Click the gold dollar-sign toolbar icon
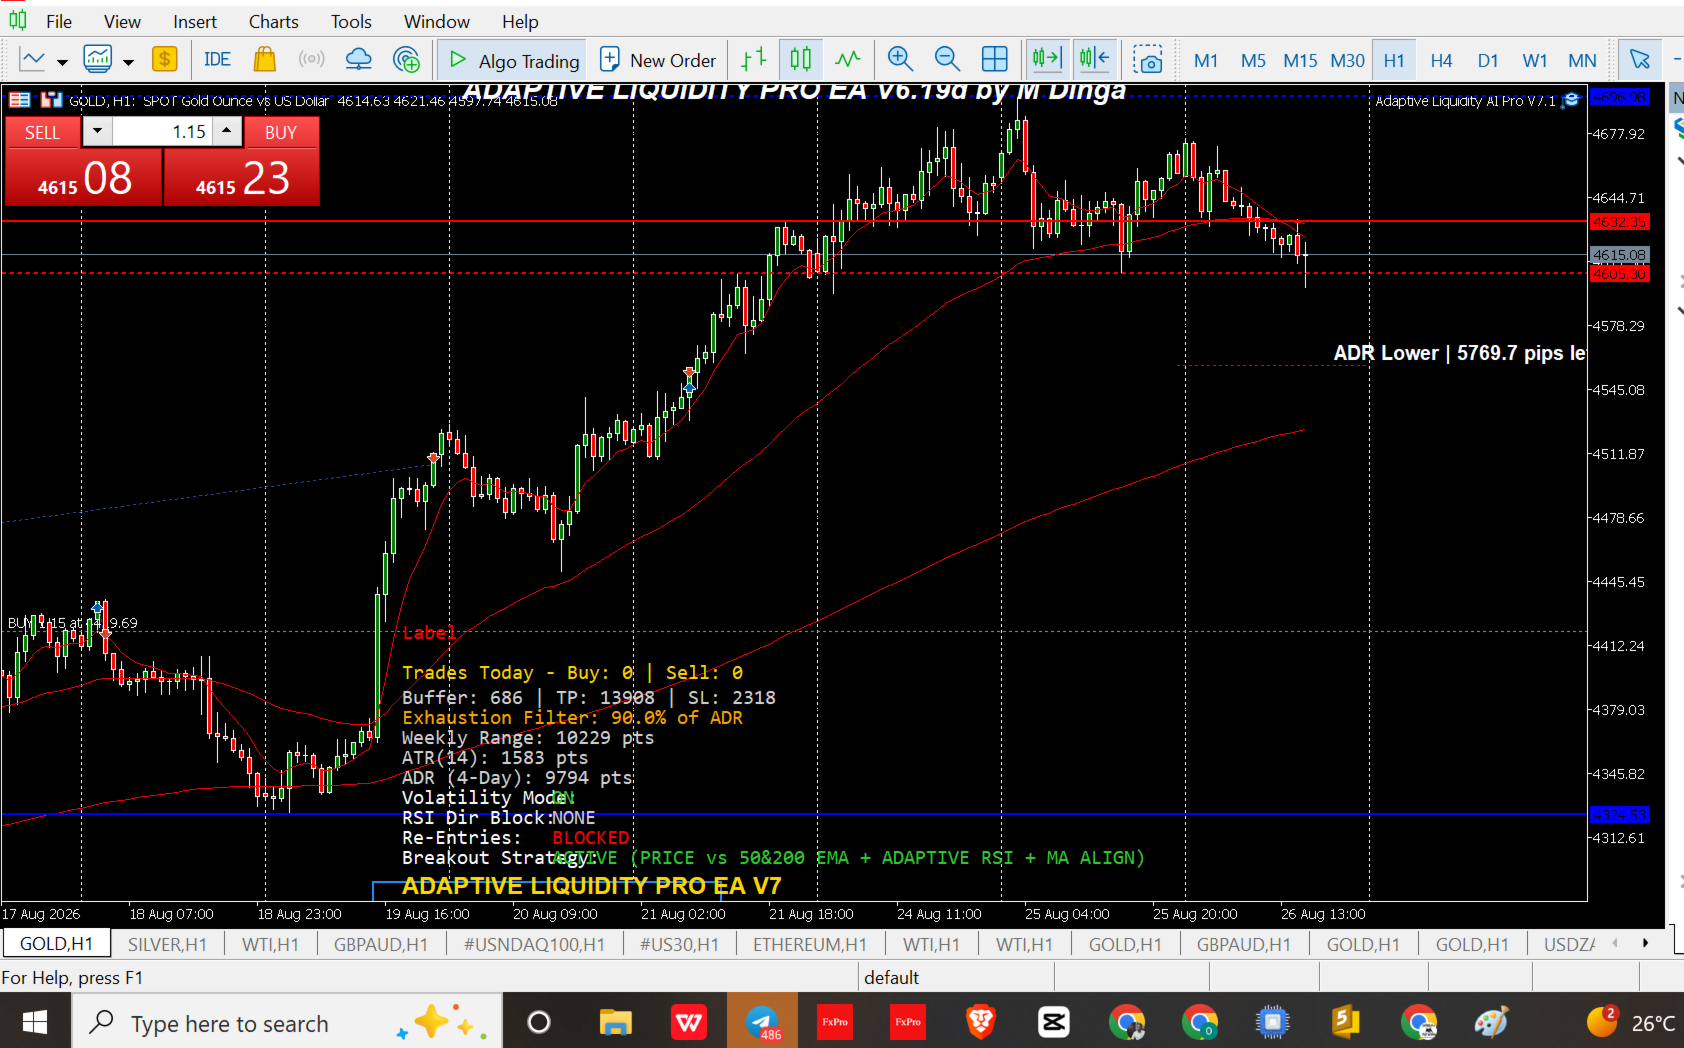This screenshot has width=1684, height=1048. (165, 60)
